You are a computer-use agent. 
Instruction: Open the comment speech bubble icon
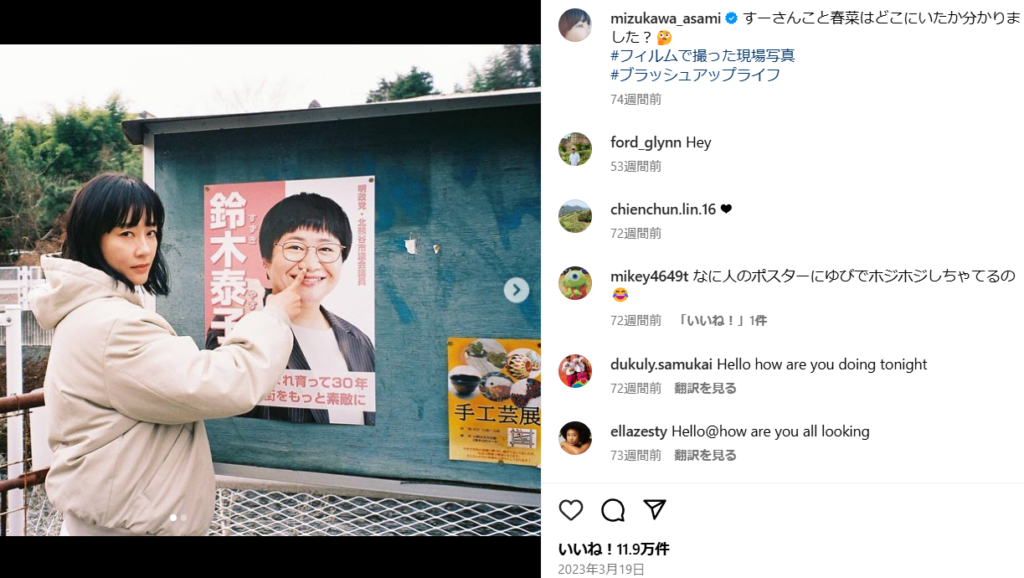(613, 510)
